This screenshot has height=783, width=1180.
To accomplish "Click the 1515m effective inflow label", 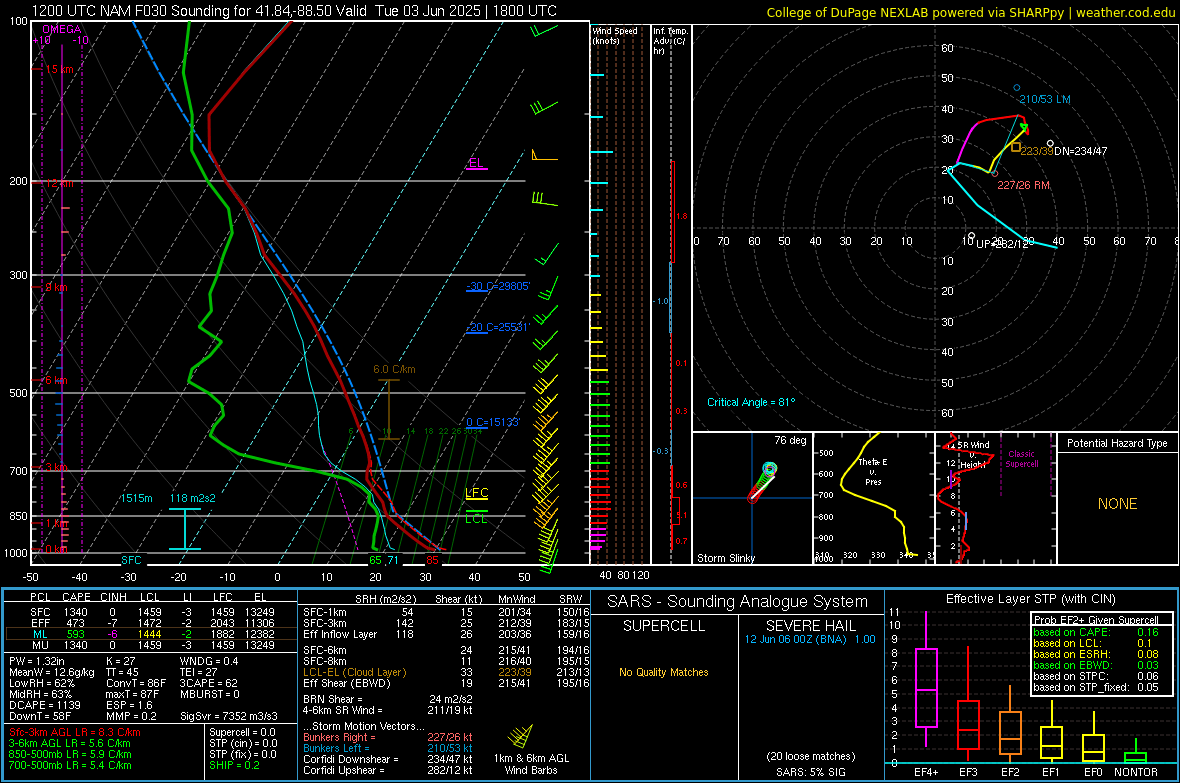I will [x=136, y=498].
